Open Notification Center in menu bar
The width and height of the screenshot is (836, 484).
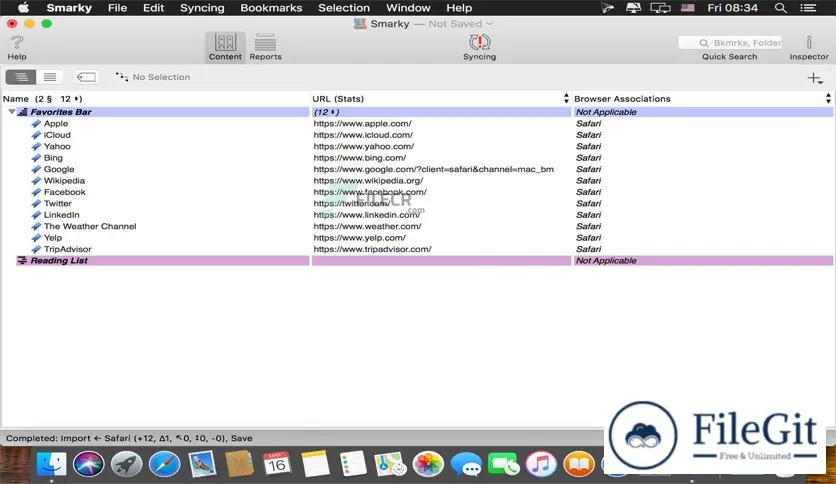coord(808,8)
